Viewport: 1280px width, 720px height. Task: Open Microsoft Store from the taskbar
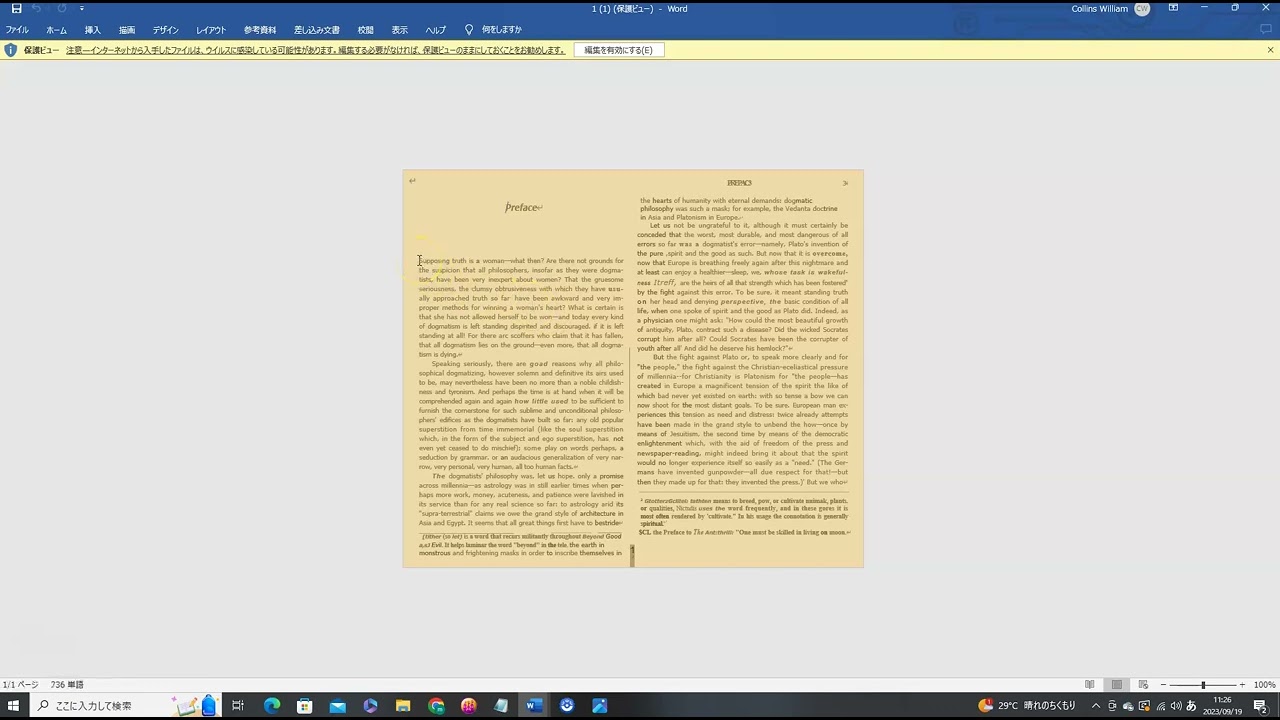pyautogui.click(x=305, y=706)
